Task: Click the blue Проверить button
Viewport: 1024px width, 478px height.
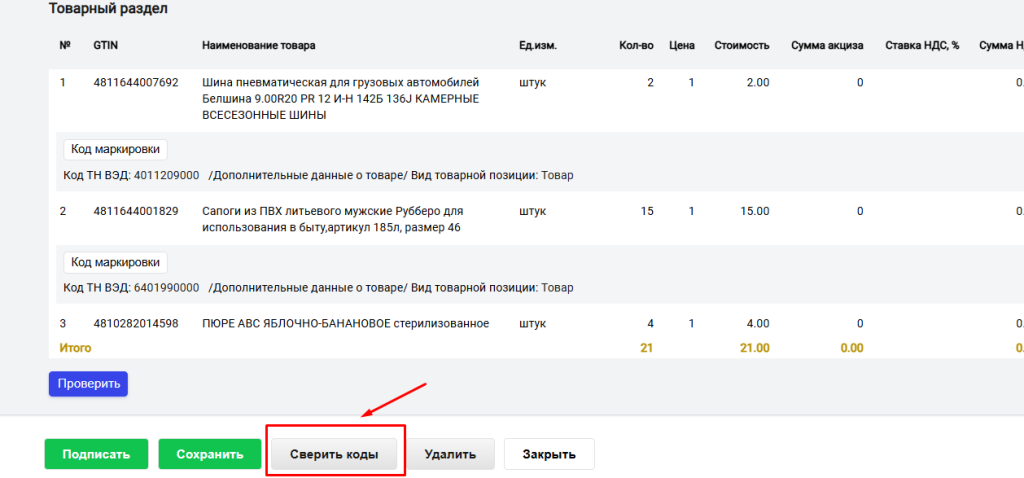Action: pos(88,383)
